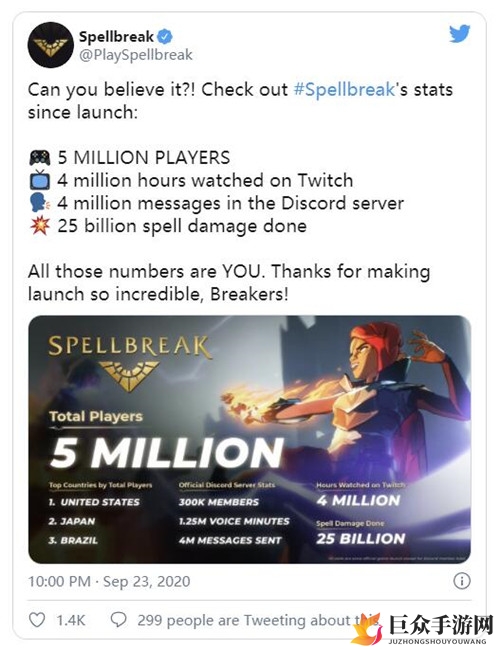Open Twitter via the bird logo
500x649 pixels.
click(460, 34)
